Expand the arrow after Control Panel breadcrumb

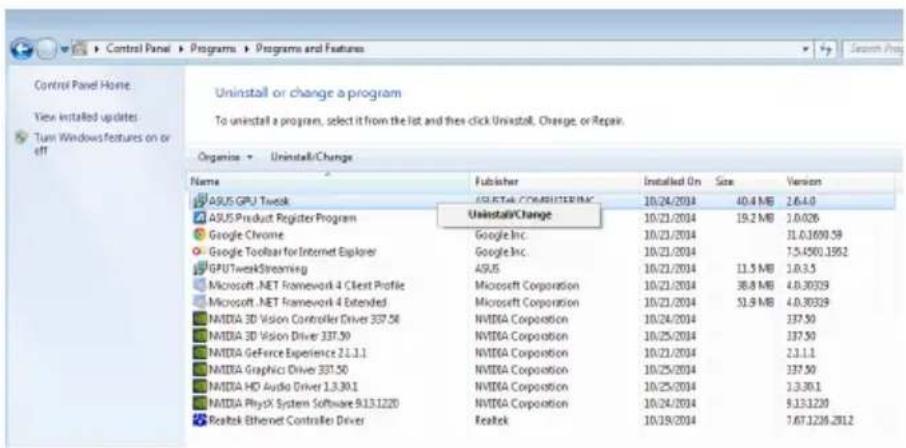[x=179, y=49]
